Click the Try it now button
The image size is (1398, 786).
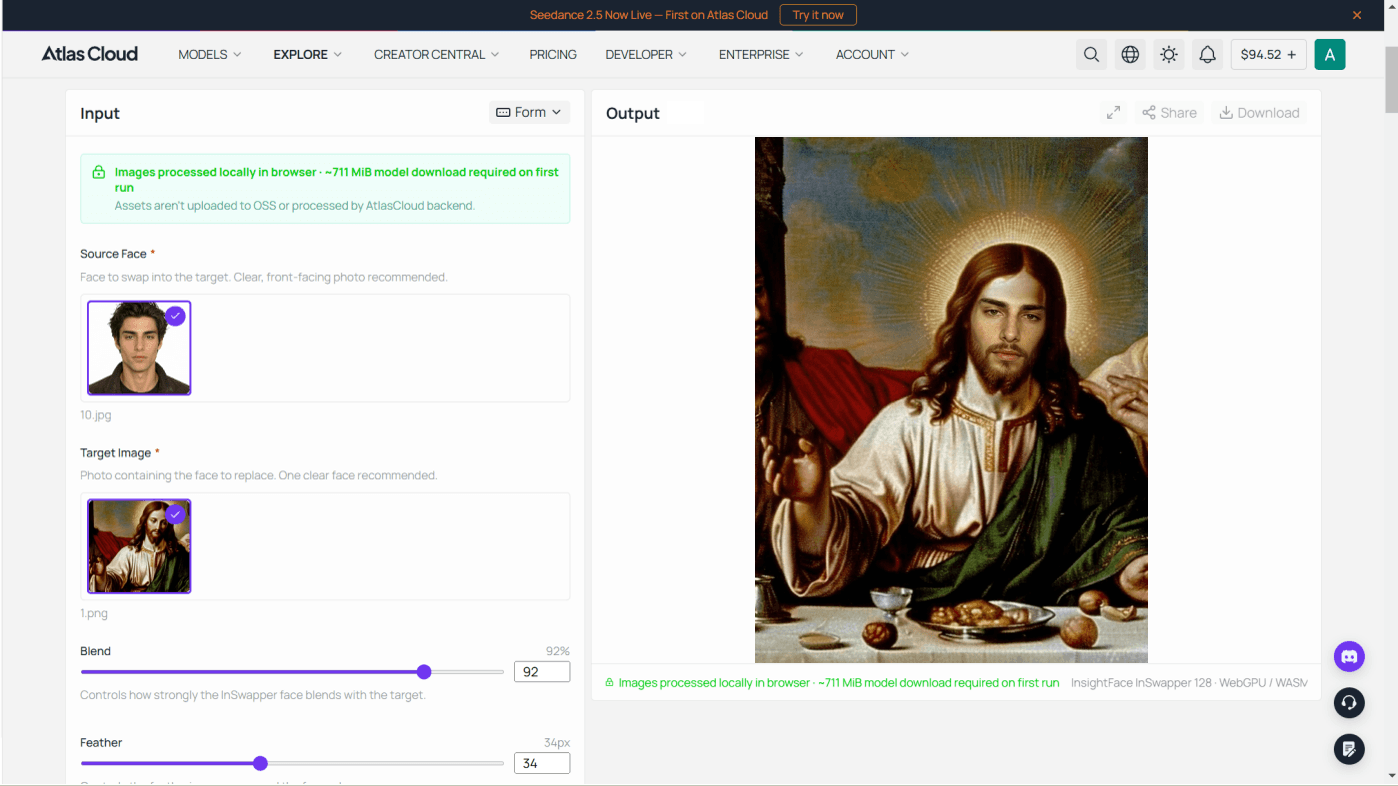tap(818, 15)
